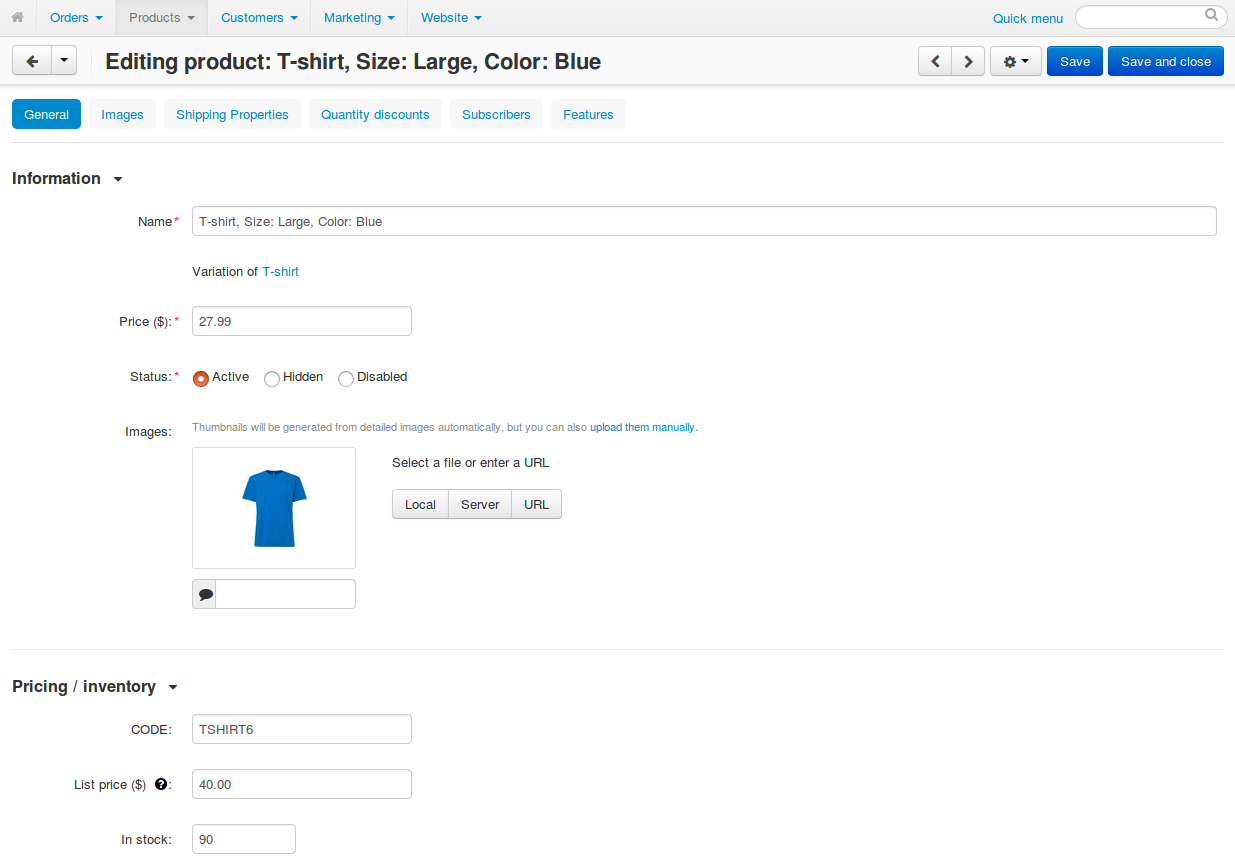Click the In stock quantity field
This screenshot has height=865, width=1235.
[244, 839]
